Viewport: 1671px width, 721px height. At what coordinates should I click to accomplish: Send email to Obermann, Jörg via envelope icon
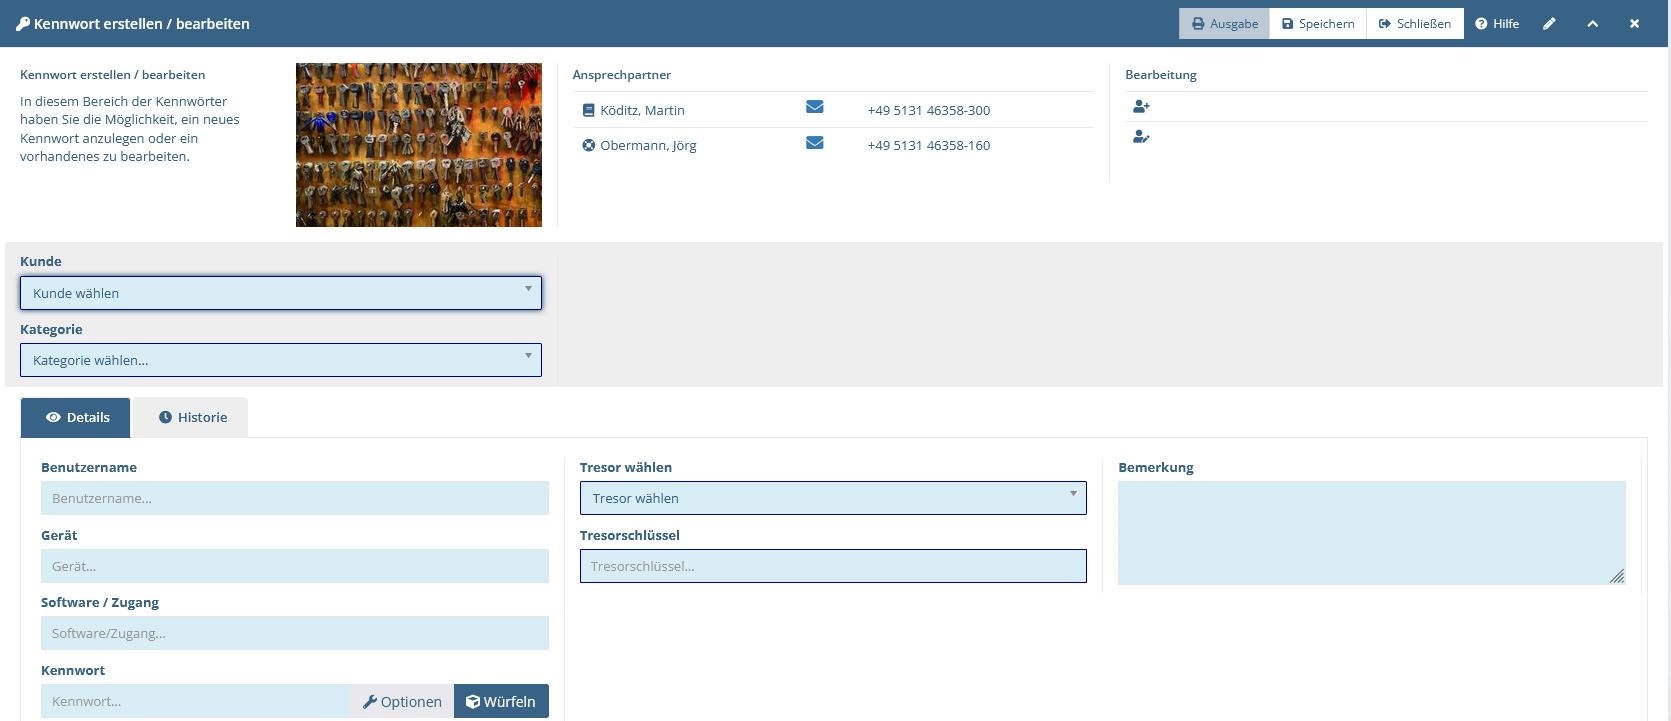tap(815, 142)
